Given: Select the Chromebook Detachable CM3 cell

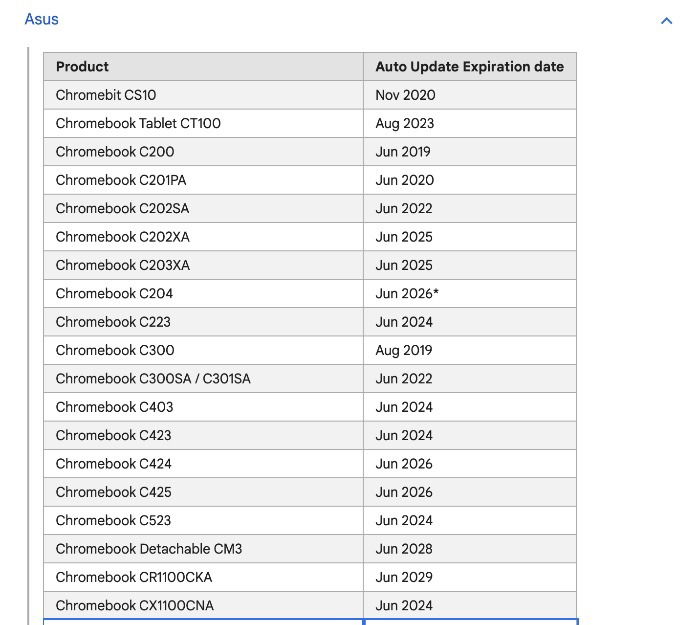Looking at the screenshot, I should click(x=149, y=549).
